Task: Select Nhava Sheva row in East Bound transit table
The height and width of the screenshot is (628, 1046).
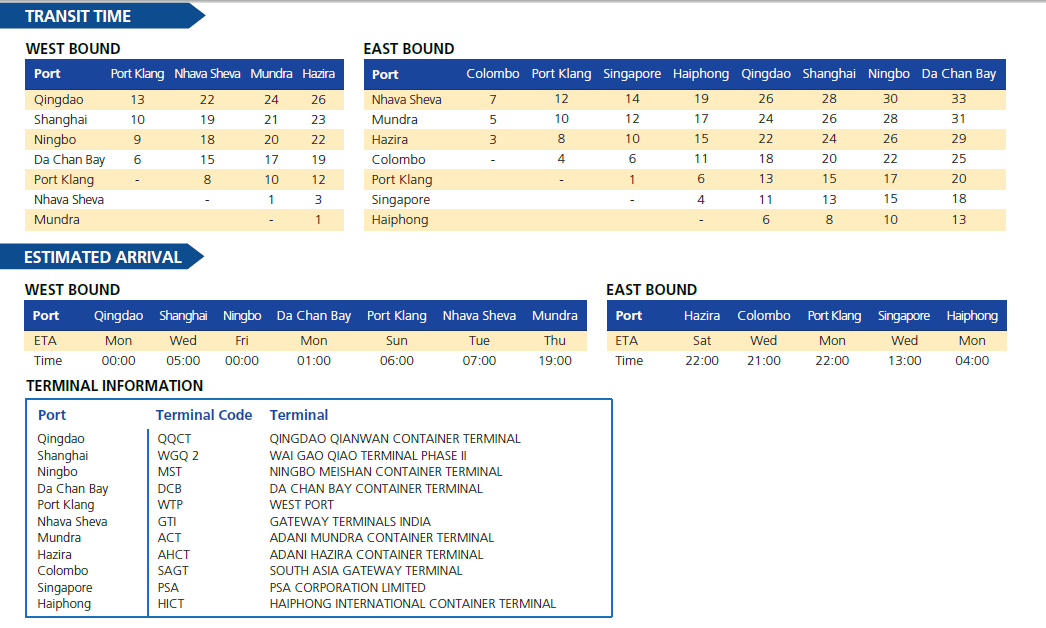Action: coord(406,99)
